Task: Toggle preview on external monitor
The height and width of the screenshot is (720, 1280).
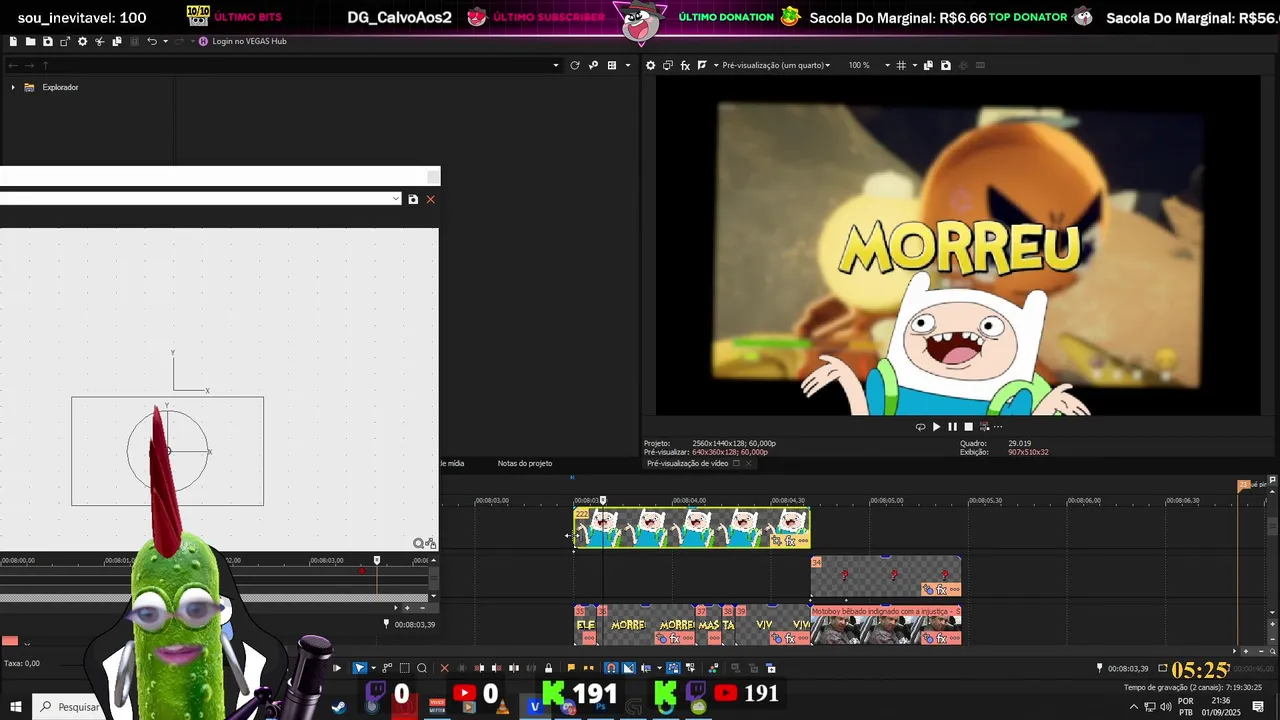Action: coord(668,65)
